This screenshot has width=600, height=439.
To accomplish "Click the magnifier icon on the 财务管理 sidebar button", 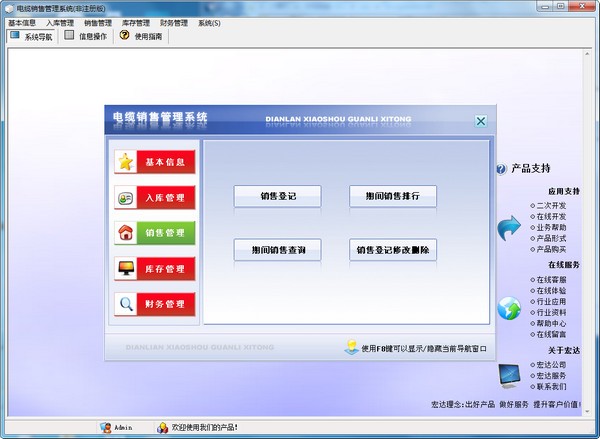I will coord(125,304).
